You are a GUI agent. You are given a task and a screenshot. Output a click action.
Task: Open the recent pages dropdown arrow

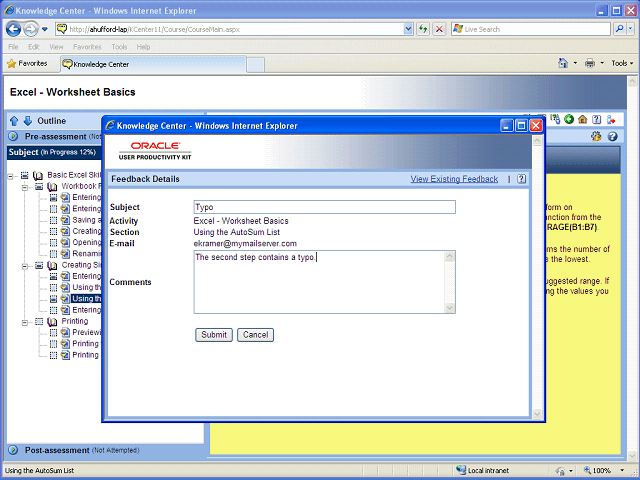click(45, 29)
